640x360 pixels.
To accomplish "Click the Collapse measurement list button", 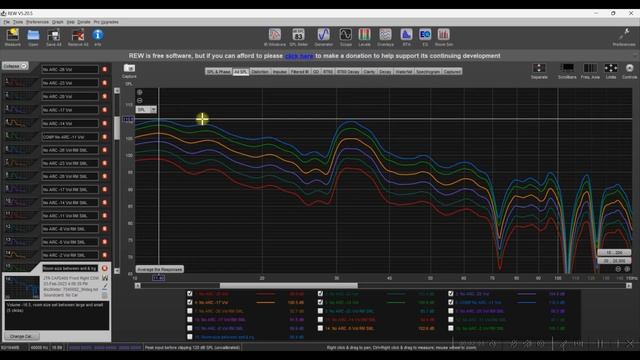I will (x=15, y=66).
